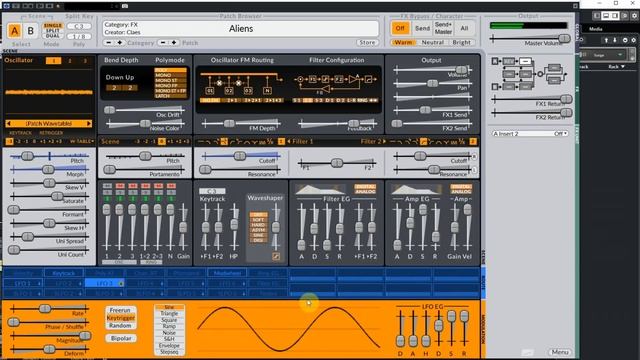
Task: Click the Store patch button
Action: click(367, 42)
